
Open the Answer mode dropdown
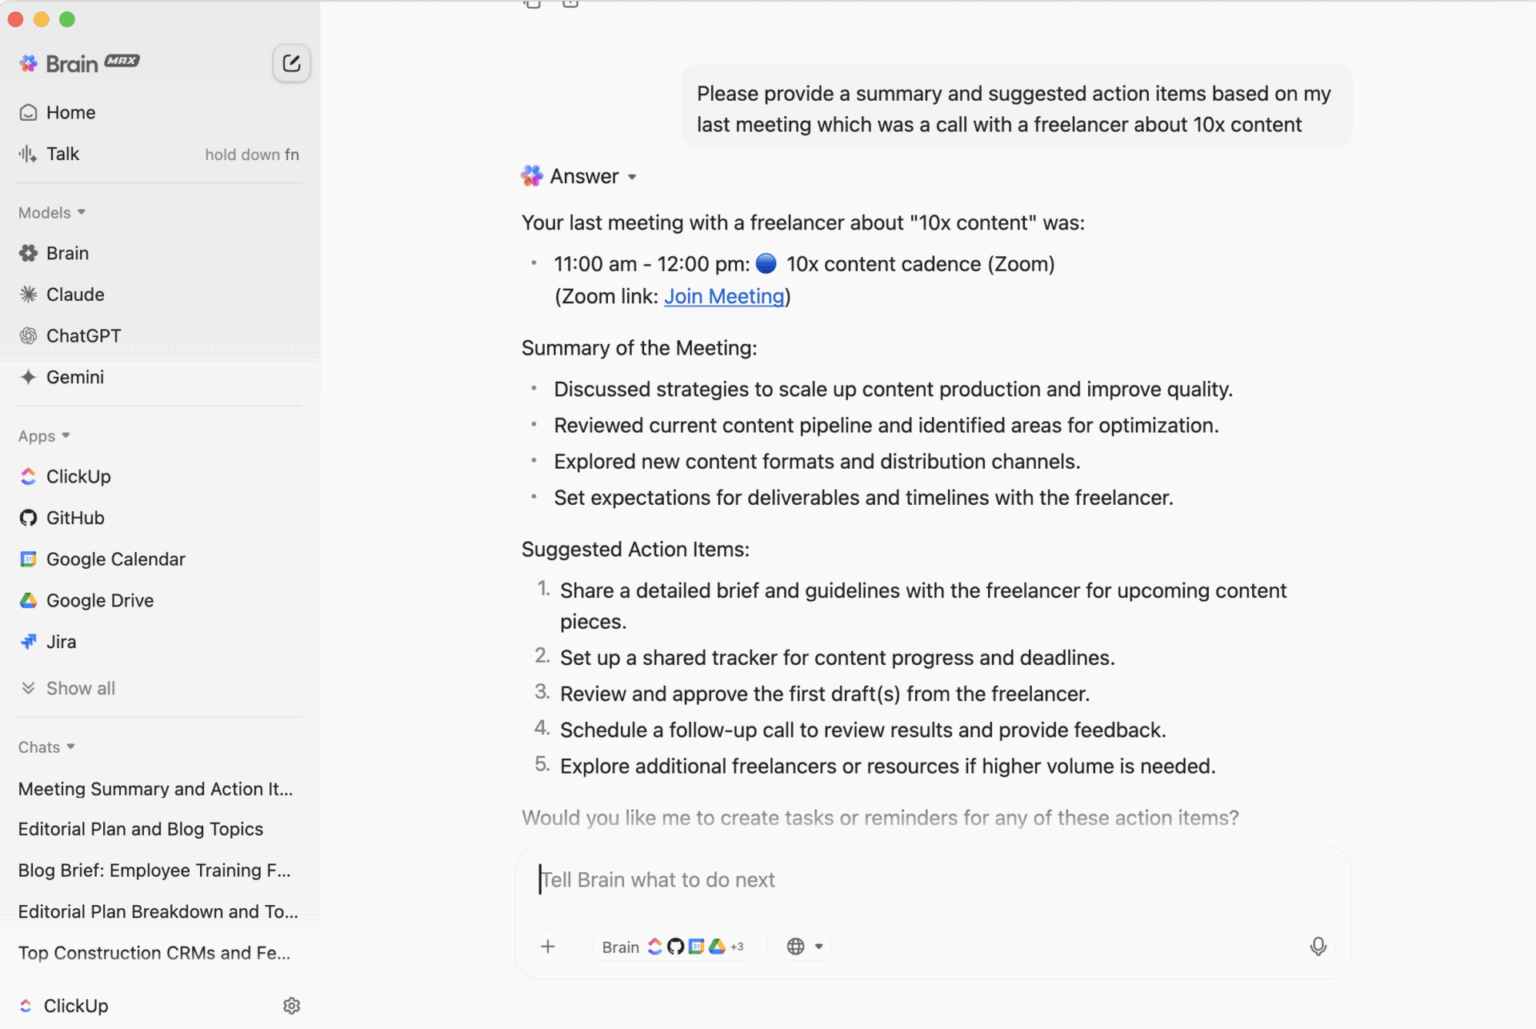coord(592,177)
